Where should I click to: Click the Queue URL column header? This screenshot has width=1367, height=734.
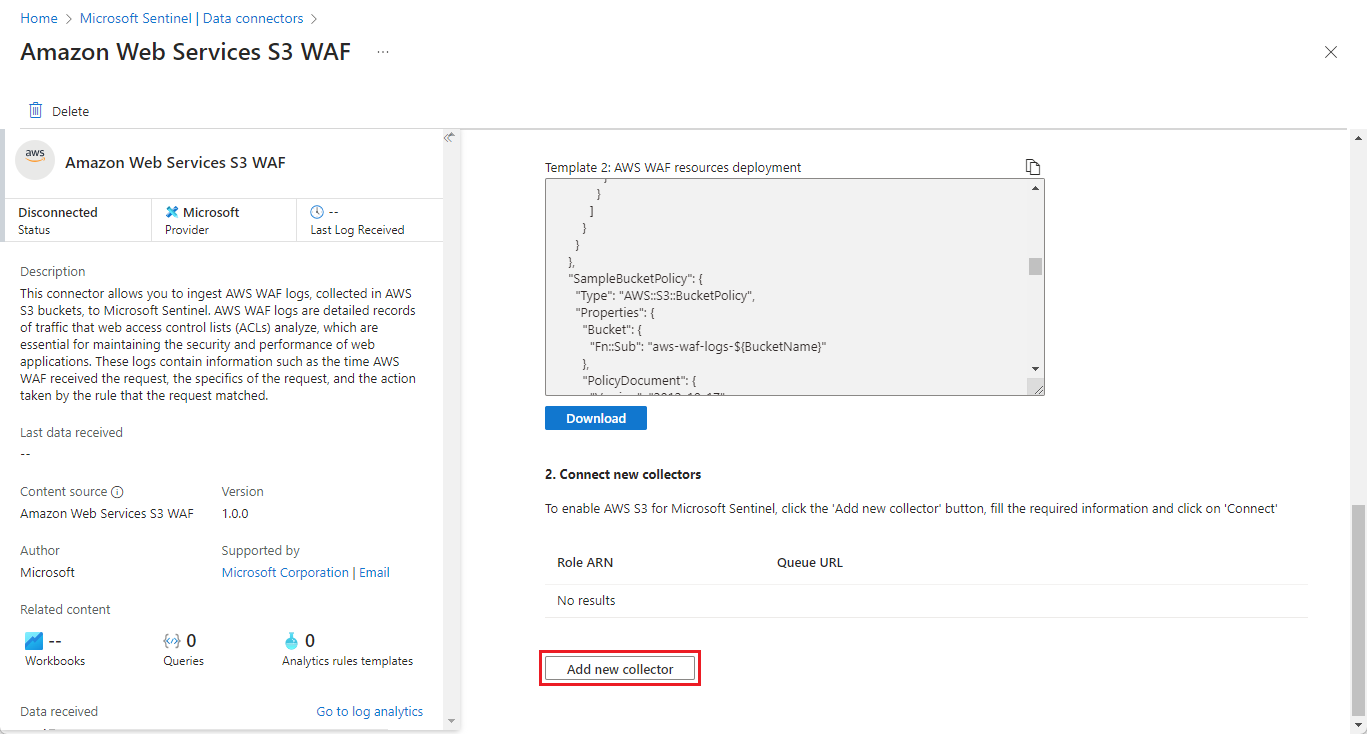pyautogui.click(x=810, y=562)
